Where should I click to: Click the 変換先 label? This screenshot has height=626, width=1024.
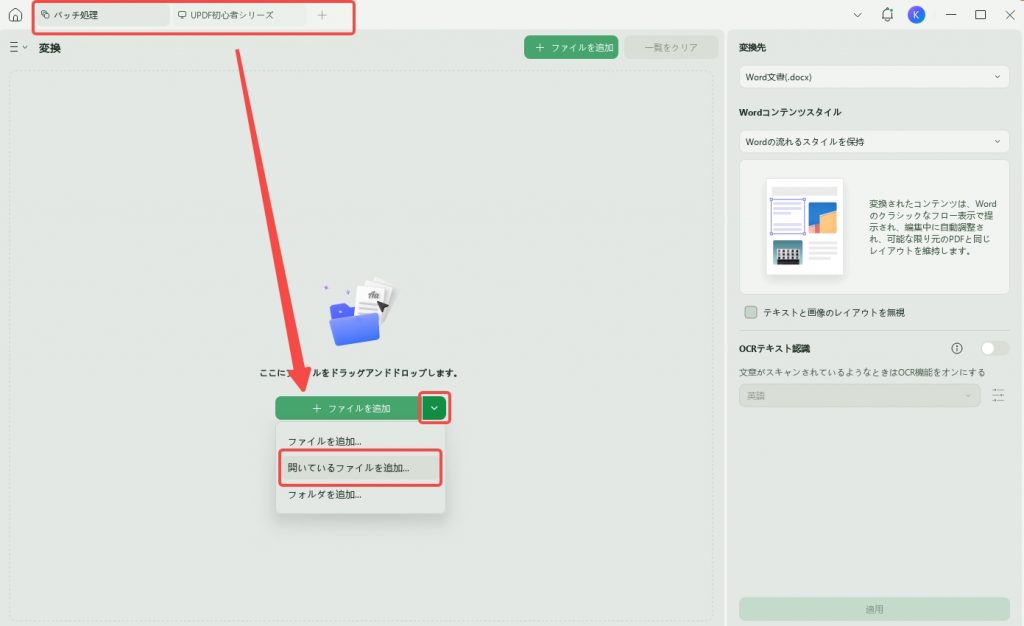pos(752,47)
